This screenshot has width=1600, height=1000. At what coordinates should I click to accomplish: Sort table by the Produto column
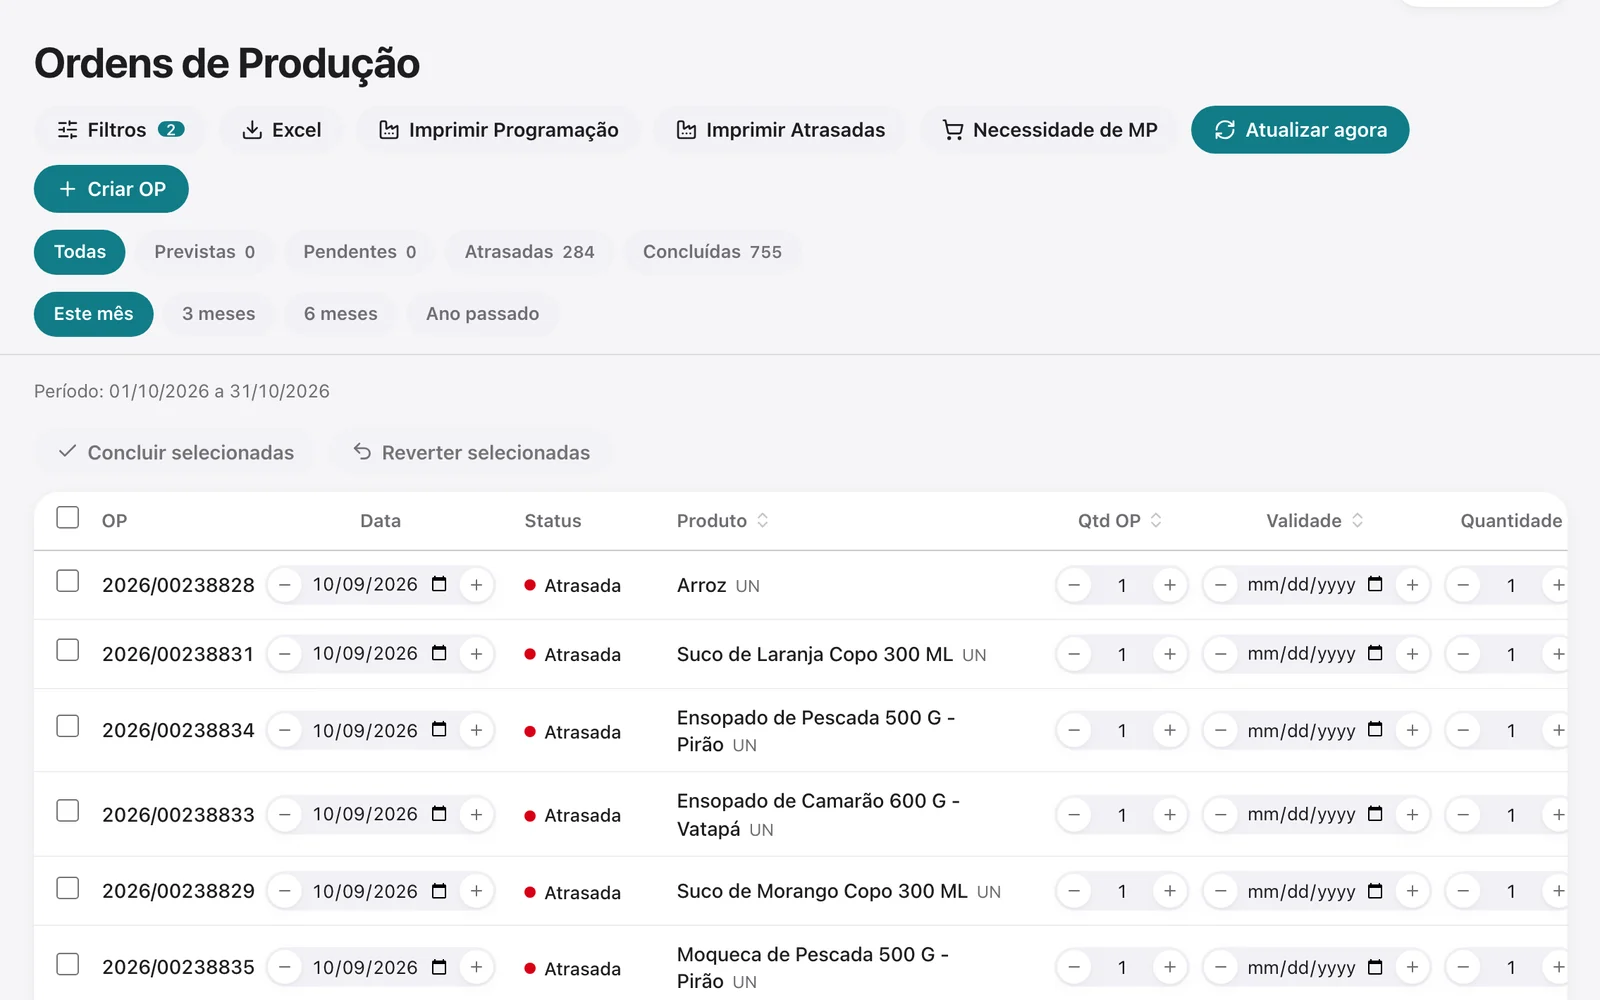point(722,521)
